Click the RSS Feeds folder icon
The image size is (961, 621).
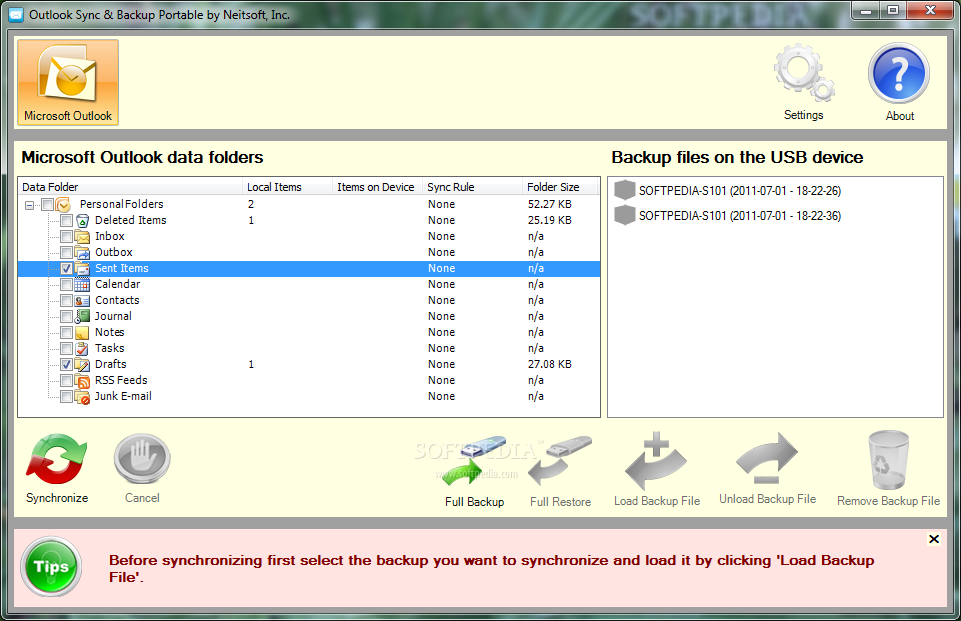coord(82,381)
